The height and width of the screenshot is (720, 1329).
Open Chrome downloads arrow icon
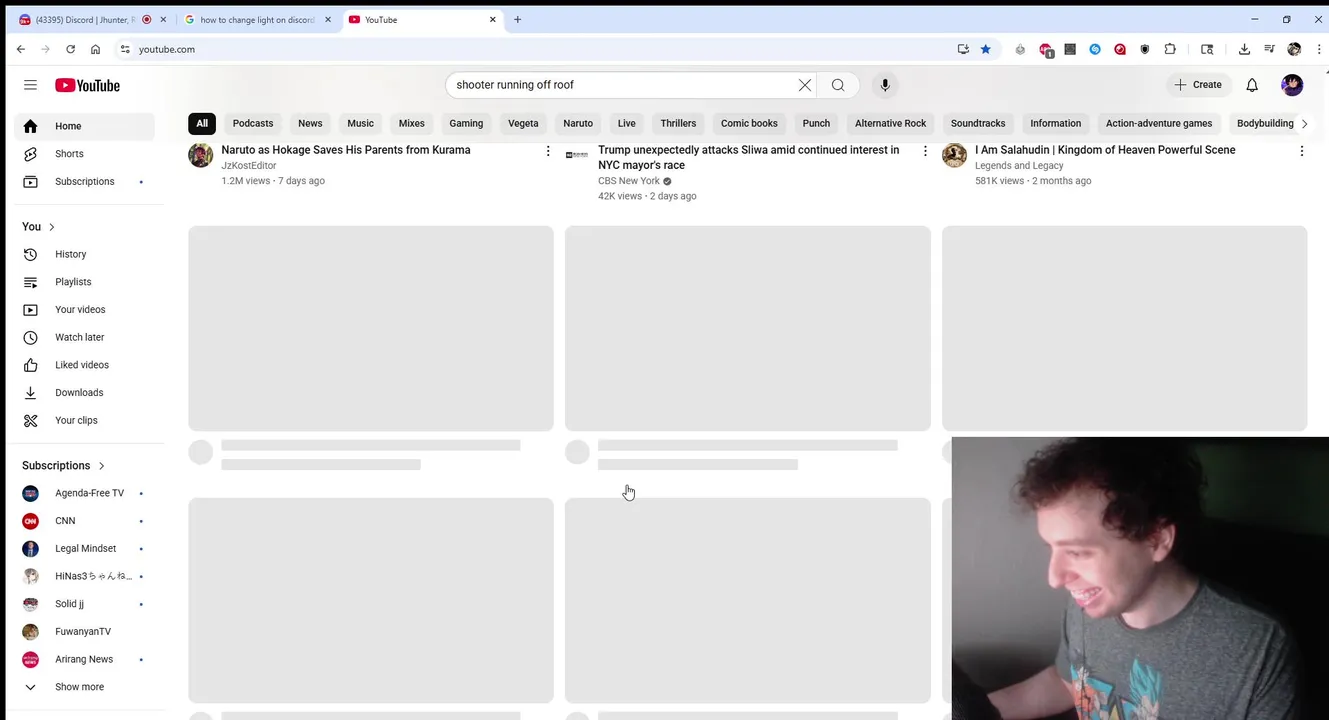click(1244, 49)
